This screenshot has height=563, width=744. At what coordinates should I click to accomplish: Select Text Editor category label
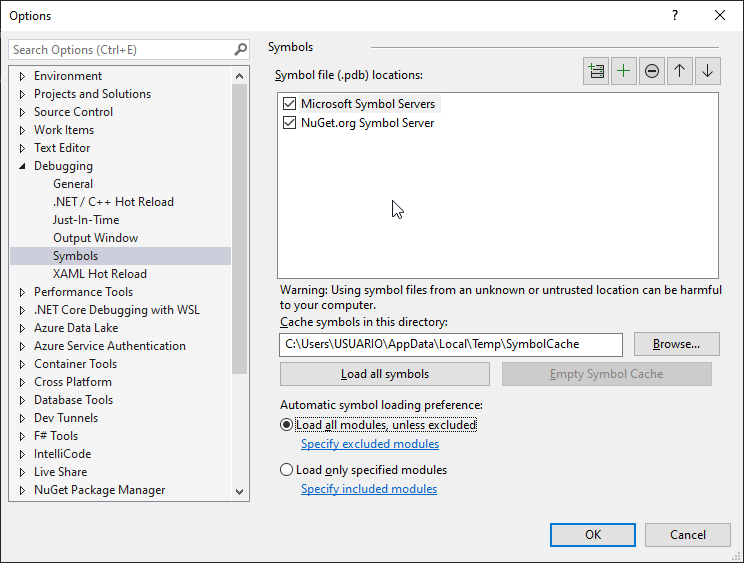pos(62,148)
